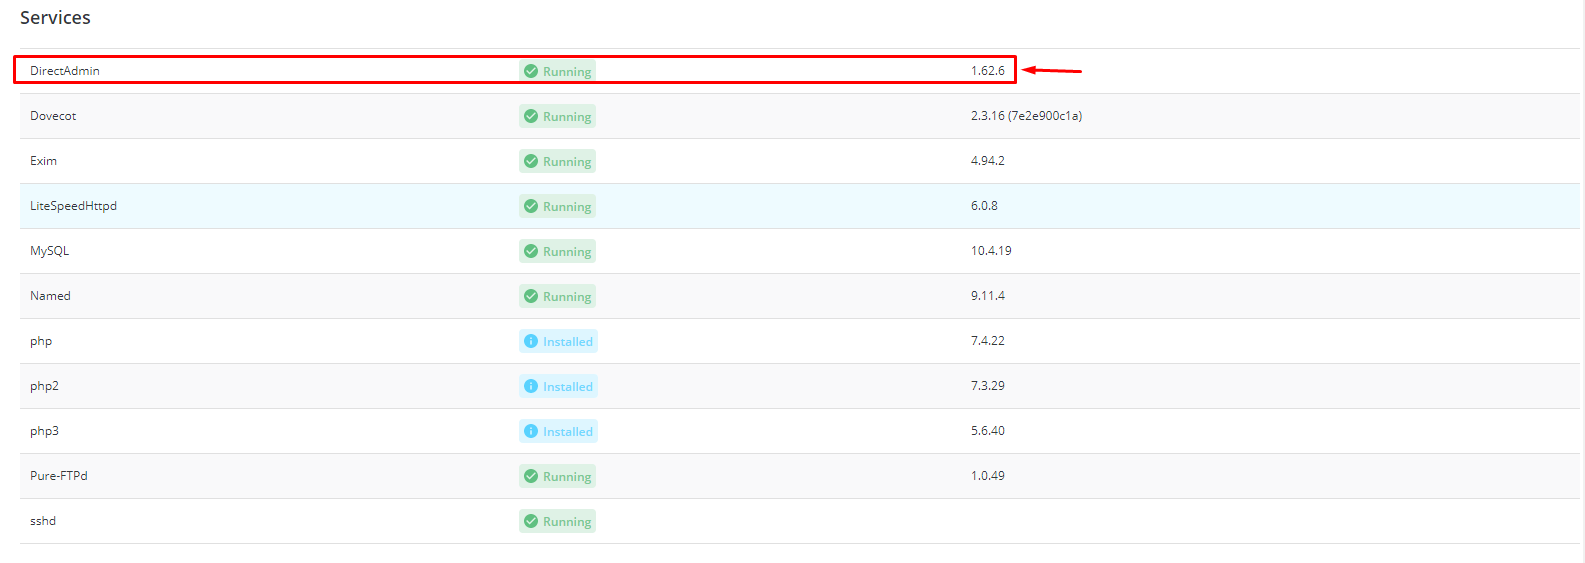Viewport: 1585px width, 563px height.
Task: Select the Exim service name
Action: 43,161
